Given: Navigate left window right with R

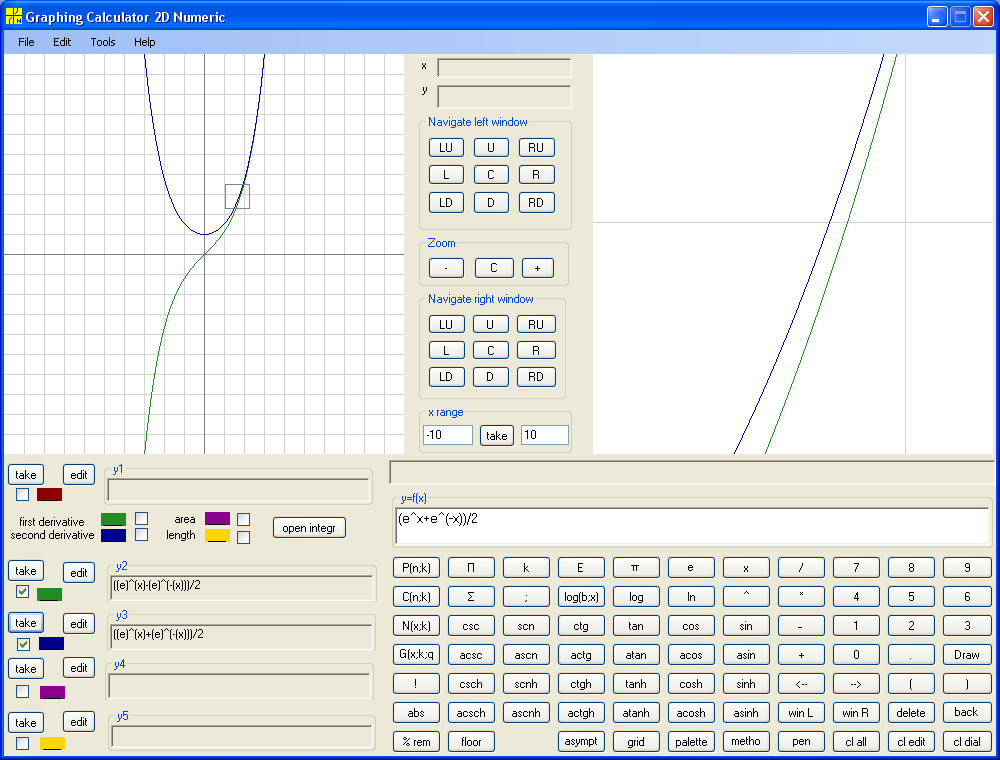Looking at the screenshot, I should click(536, 175).
